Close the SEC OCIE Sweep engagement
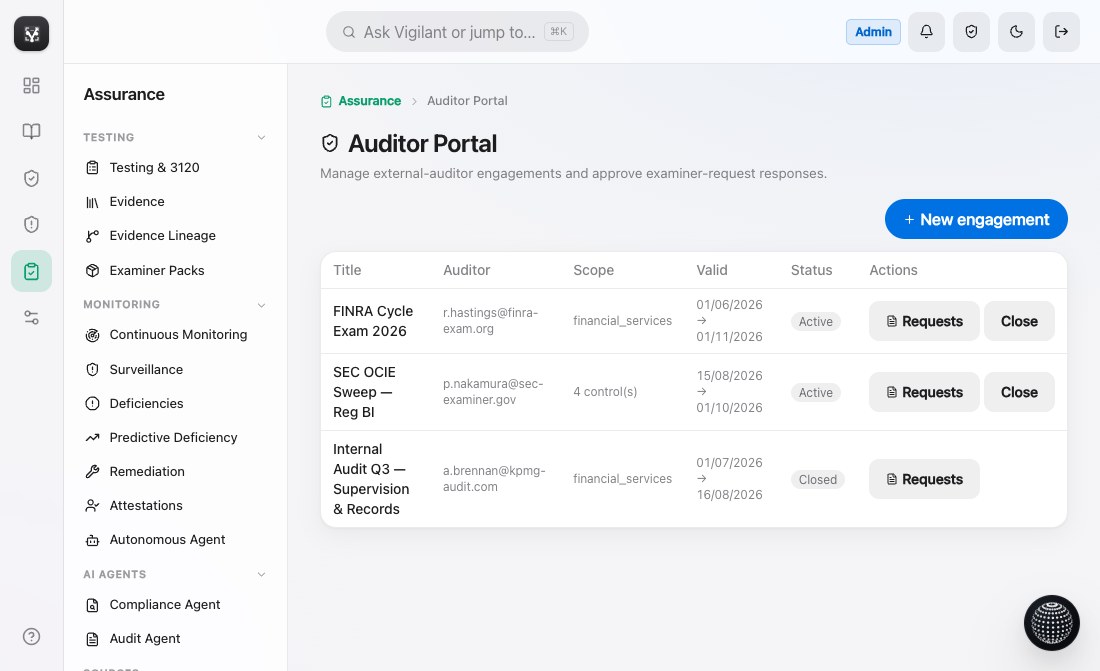This screenshot has width=1100, height=671. pyautogui.click(x=1019, y=392)
